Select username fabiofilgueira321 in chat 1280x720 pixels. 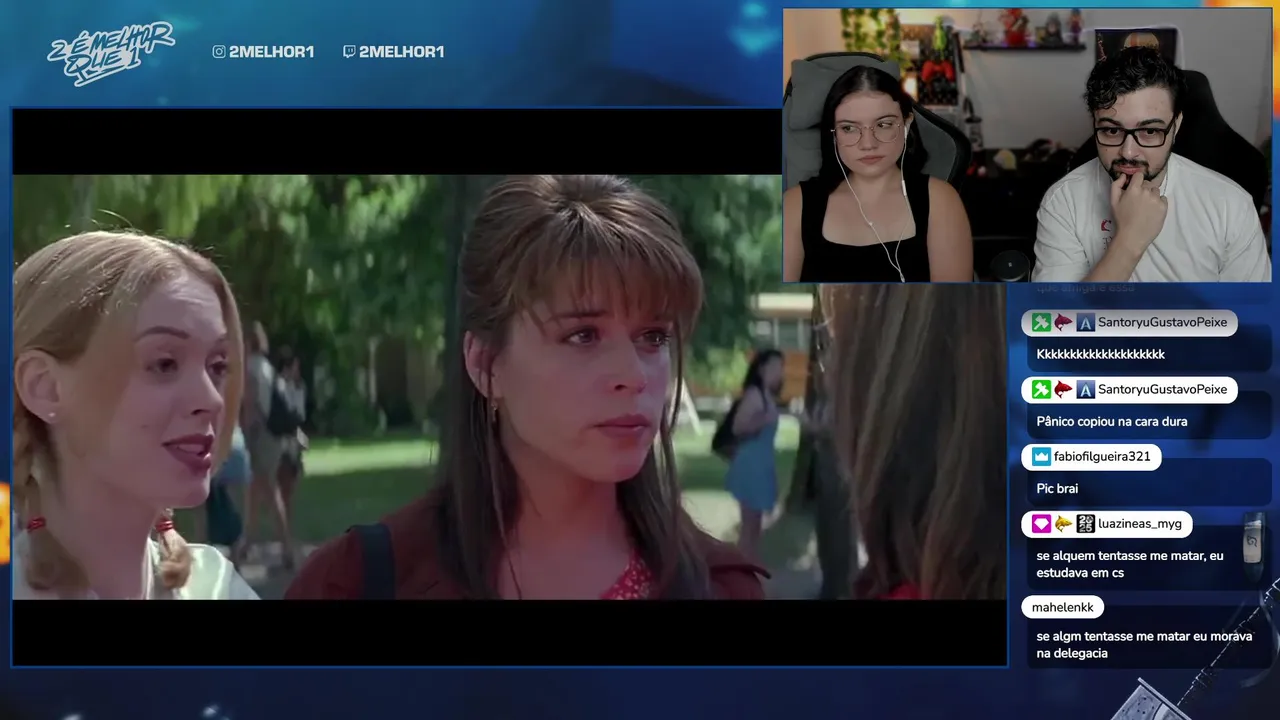coord(1102,456)
